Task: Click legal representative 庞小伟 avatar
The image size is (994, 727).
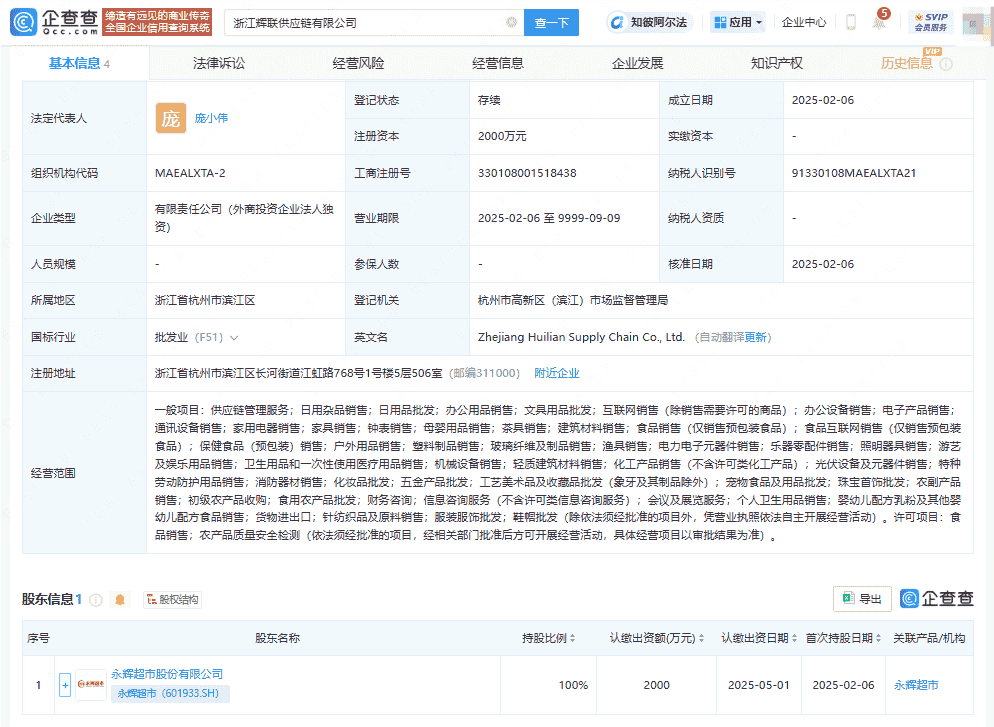Action: click(170, 117)
